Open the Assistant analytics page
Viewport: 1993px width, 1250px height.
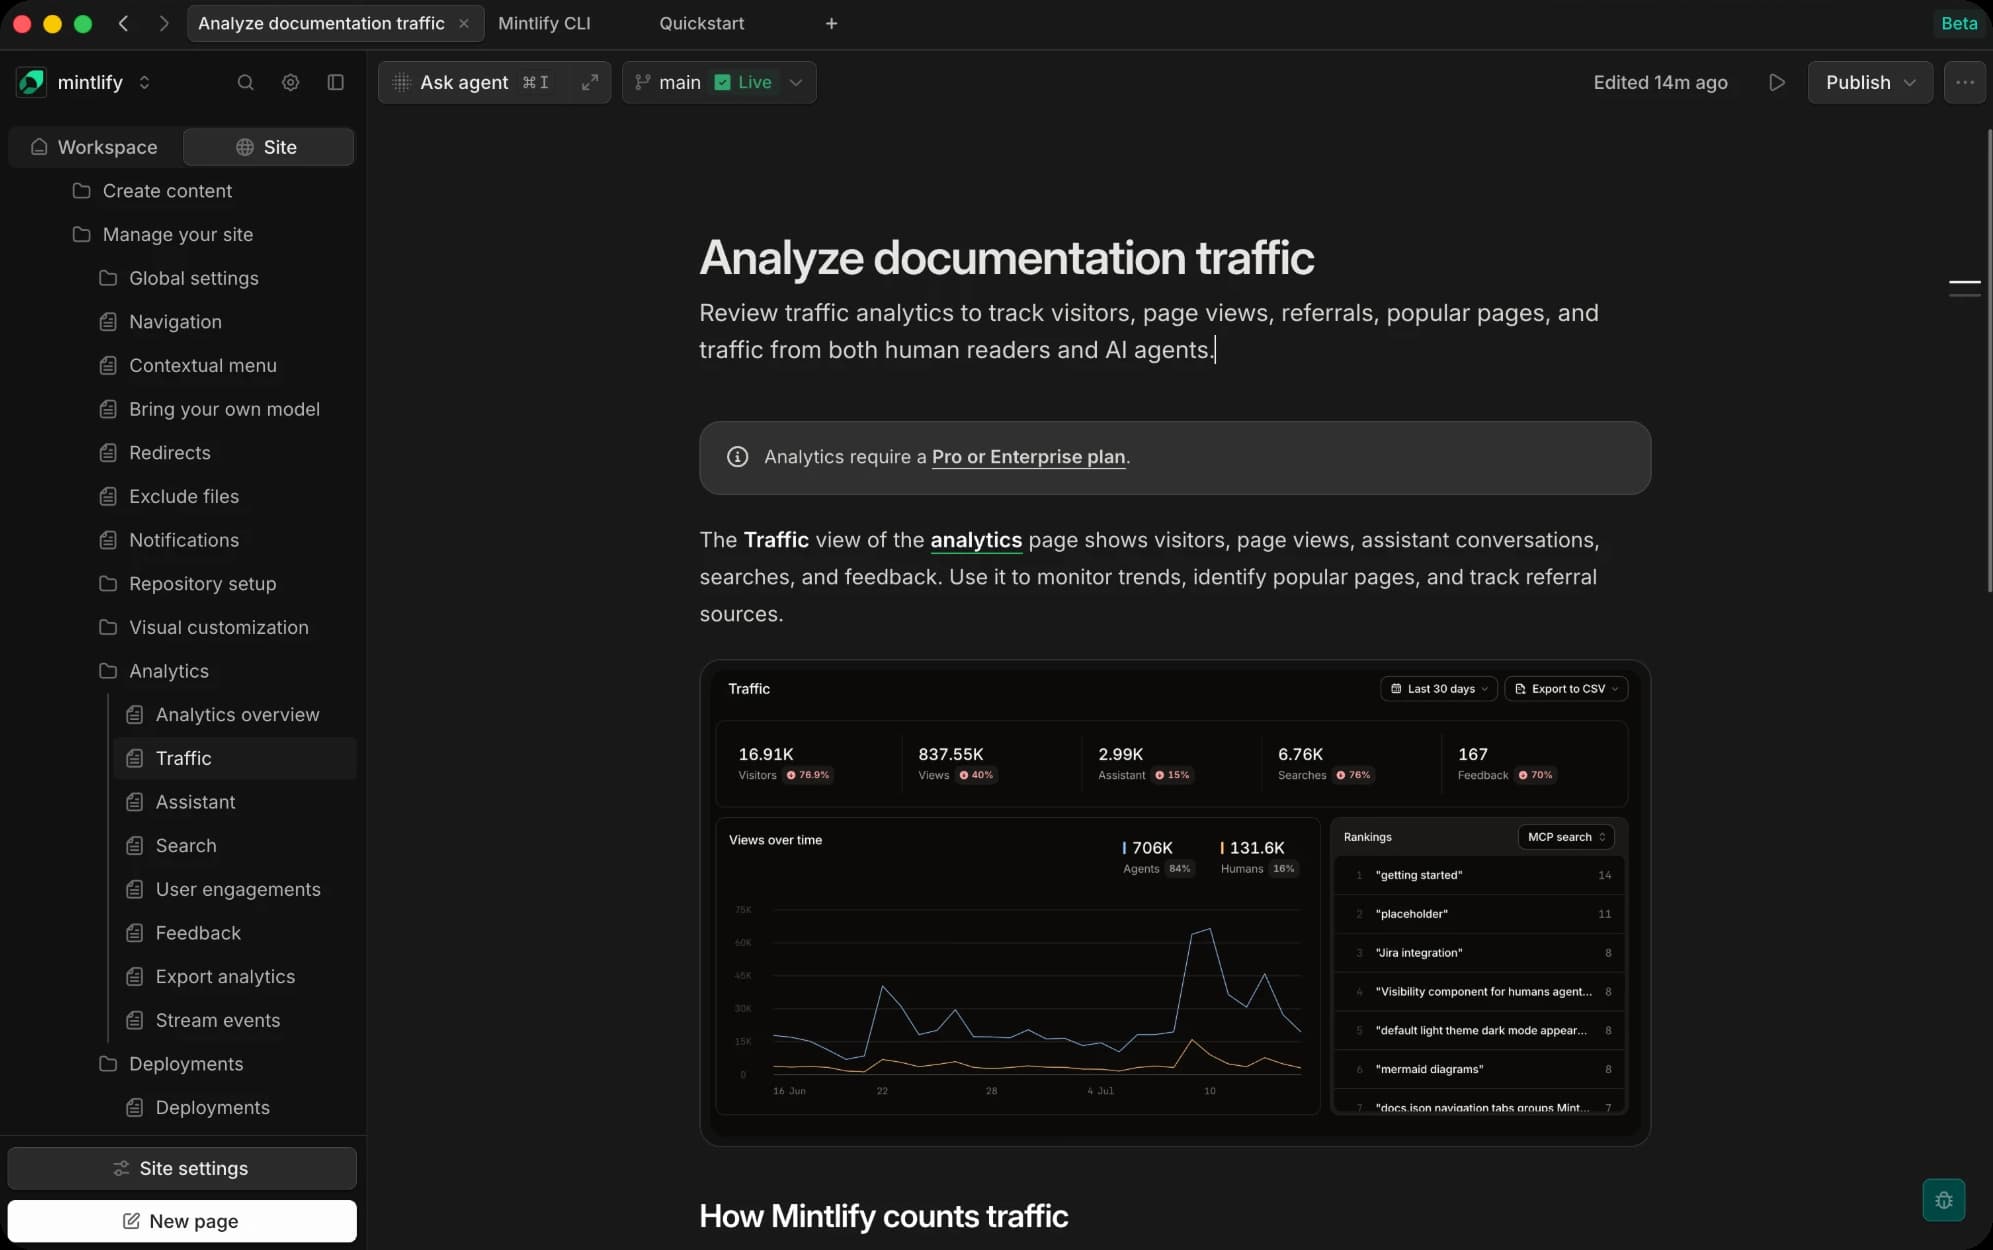coord(236,802)
